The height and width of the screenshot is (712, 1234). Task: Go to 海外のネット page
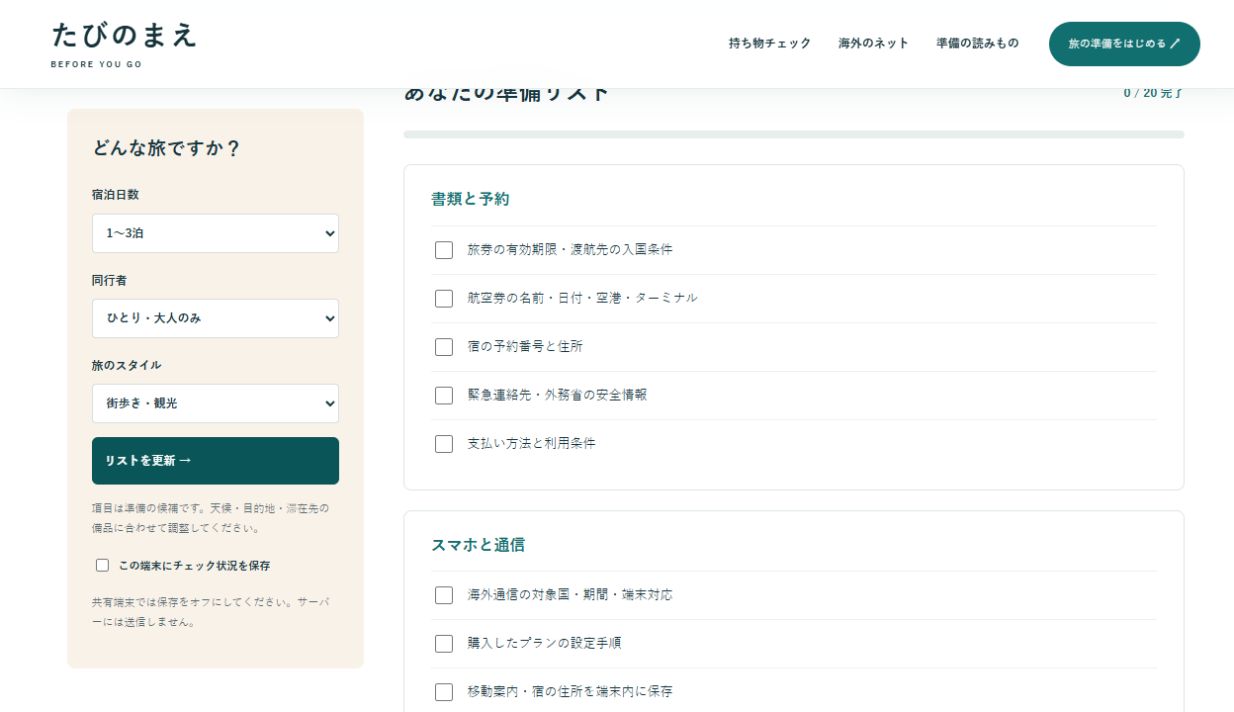(x=874, y=43)
